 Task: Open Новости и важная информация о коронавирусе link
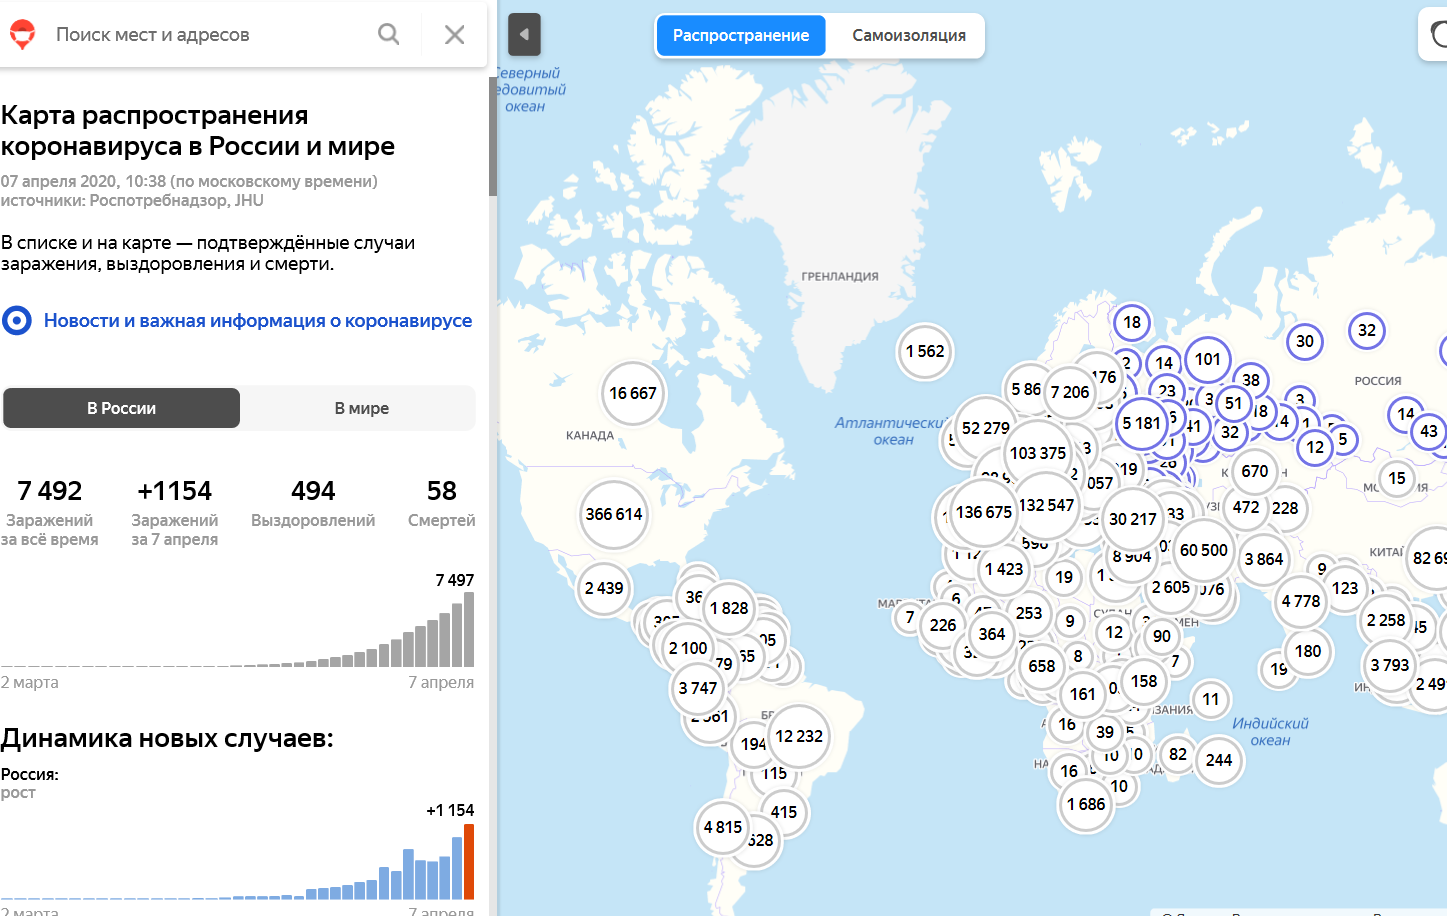(x=258, y=321)
